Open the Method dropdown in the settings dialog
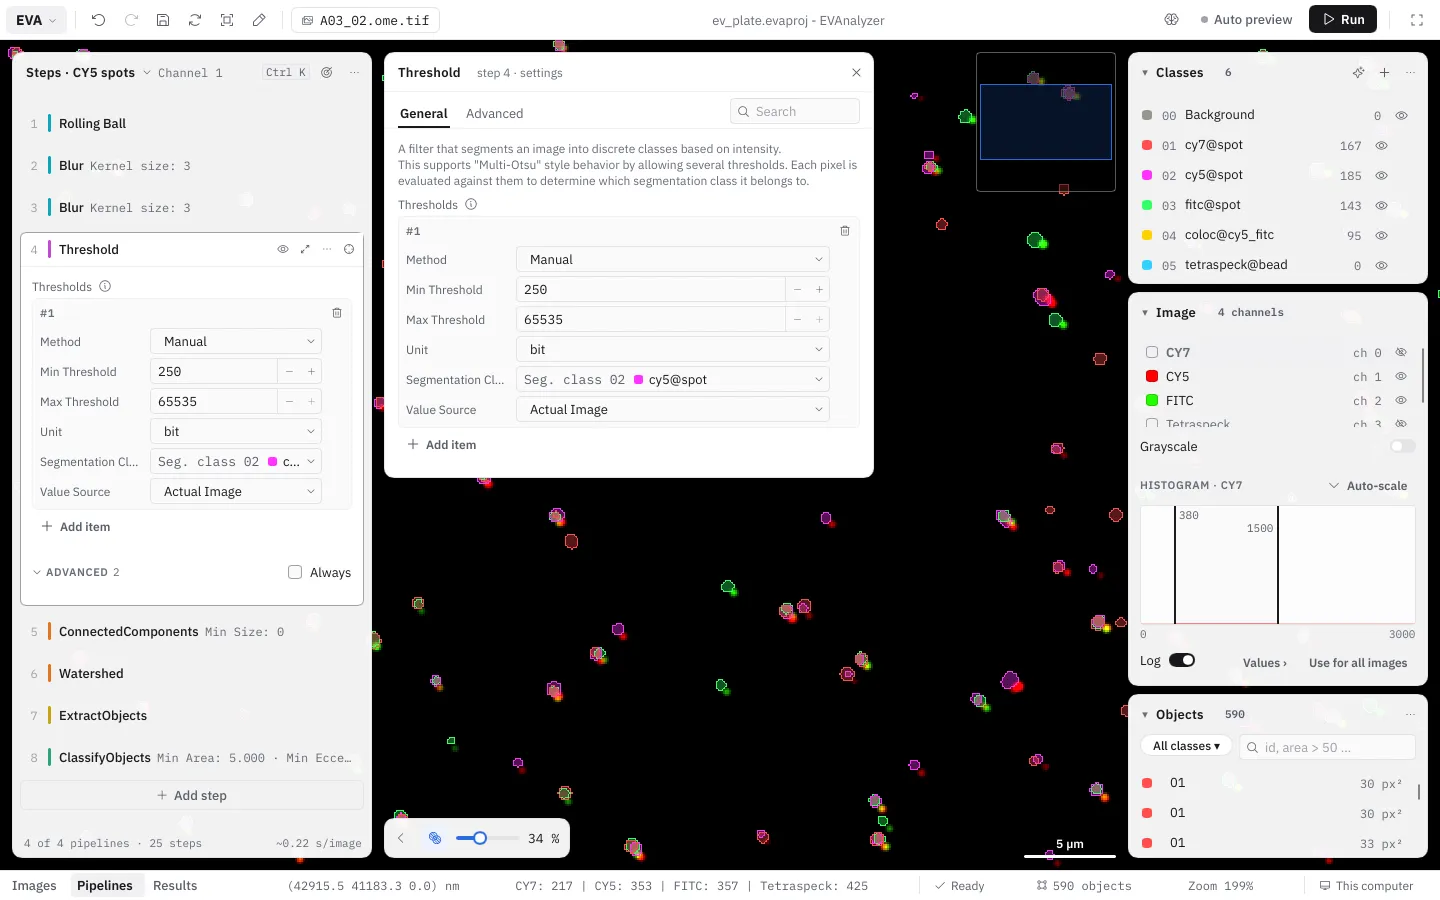1440x900 pixels. [x=673, y=259]
